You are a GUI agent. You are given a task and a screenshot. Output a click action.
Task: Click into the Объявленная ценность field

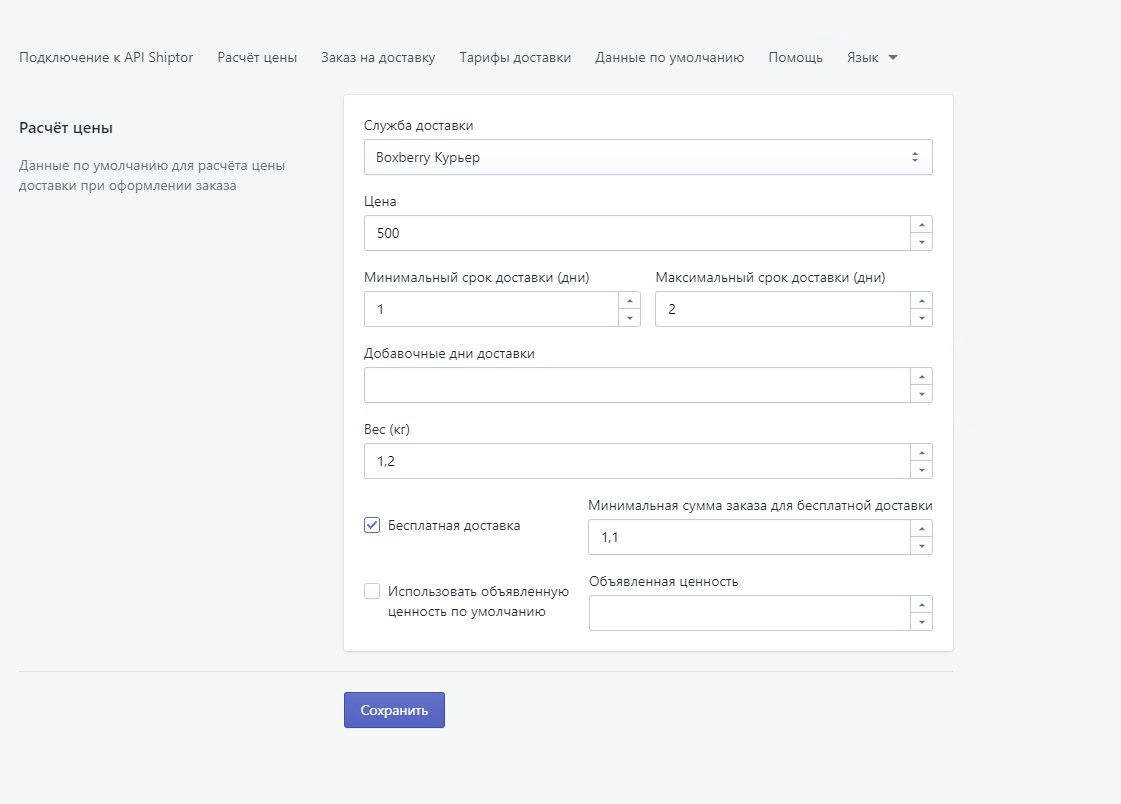tap(748, 613)
